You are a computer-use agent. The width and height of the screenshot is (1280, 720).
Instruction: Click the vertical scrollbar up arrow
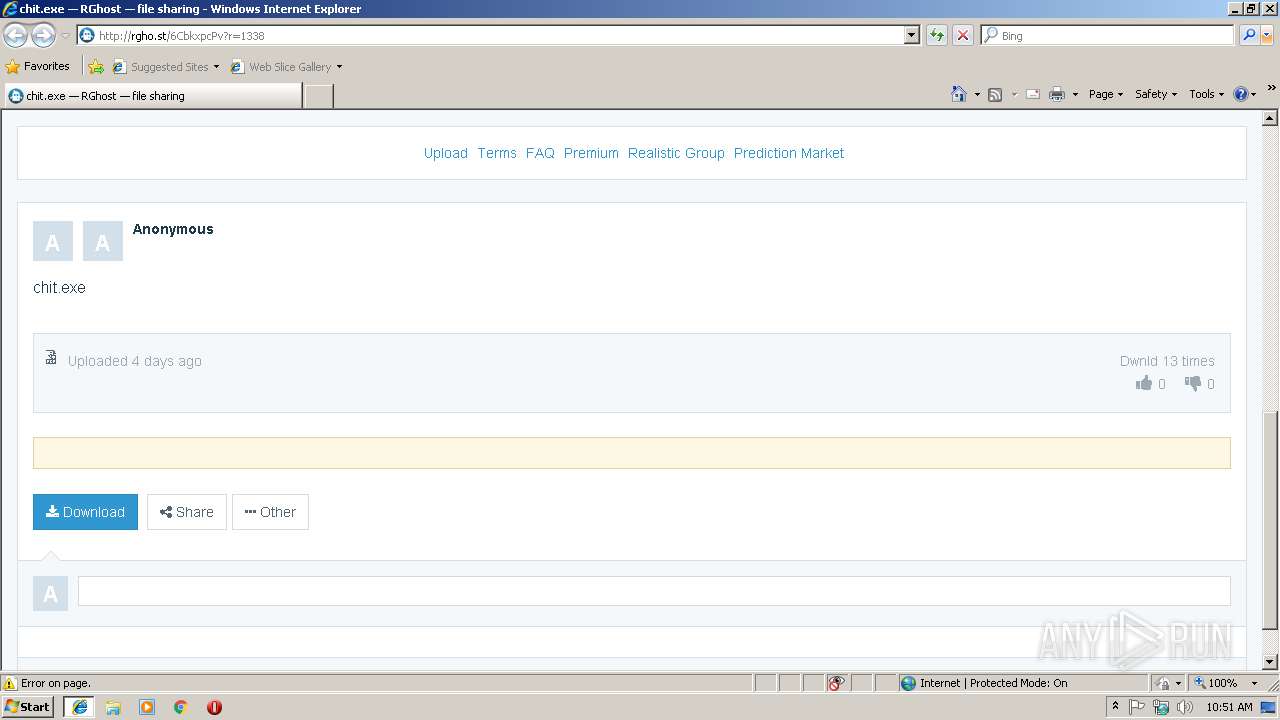coord(1270,118)
